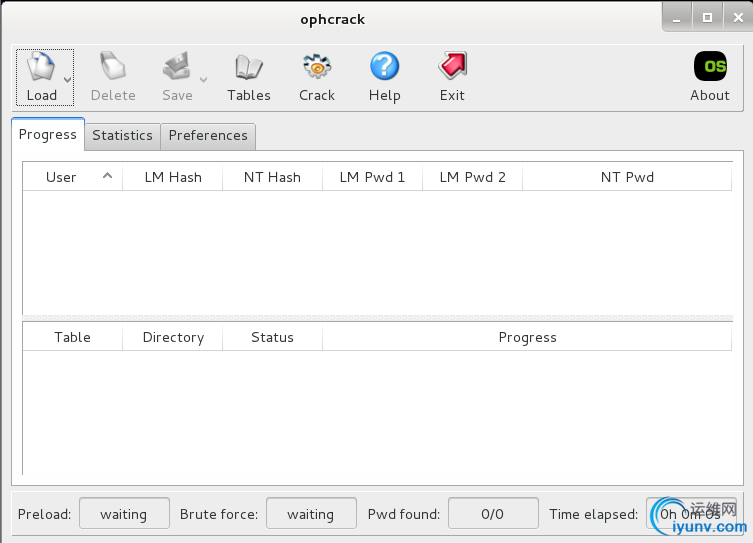Open the About OS logo icon
This screenshot has width=753, height=543.
pyautogui.click(x=710, y=67)
